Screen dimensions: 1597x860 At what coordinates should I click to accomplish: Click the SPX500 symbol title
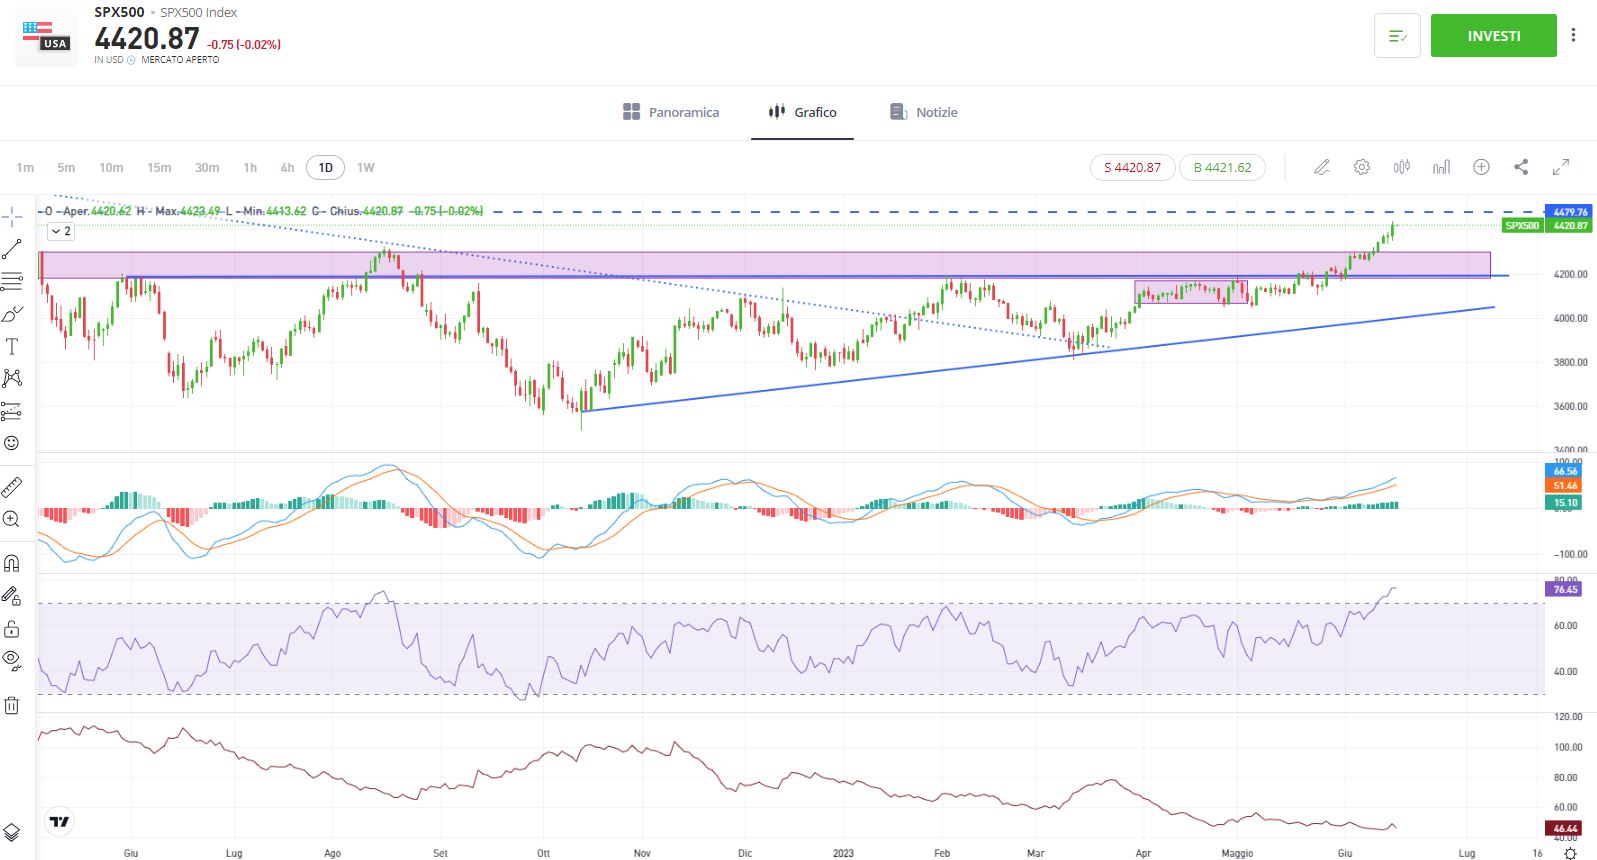(119, 12)
